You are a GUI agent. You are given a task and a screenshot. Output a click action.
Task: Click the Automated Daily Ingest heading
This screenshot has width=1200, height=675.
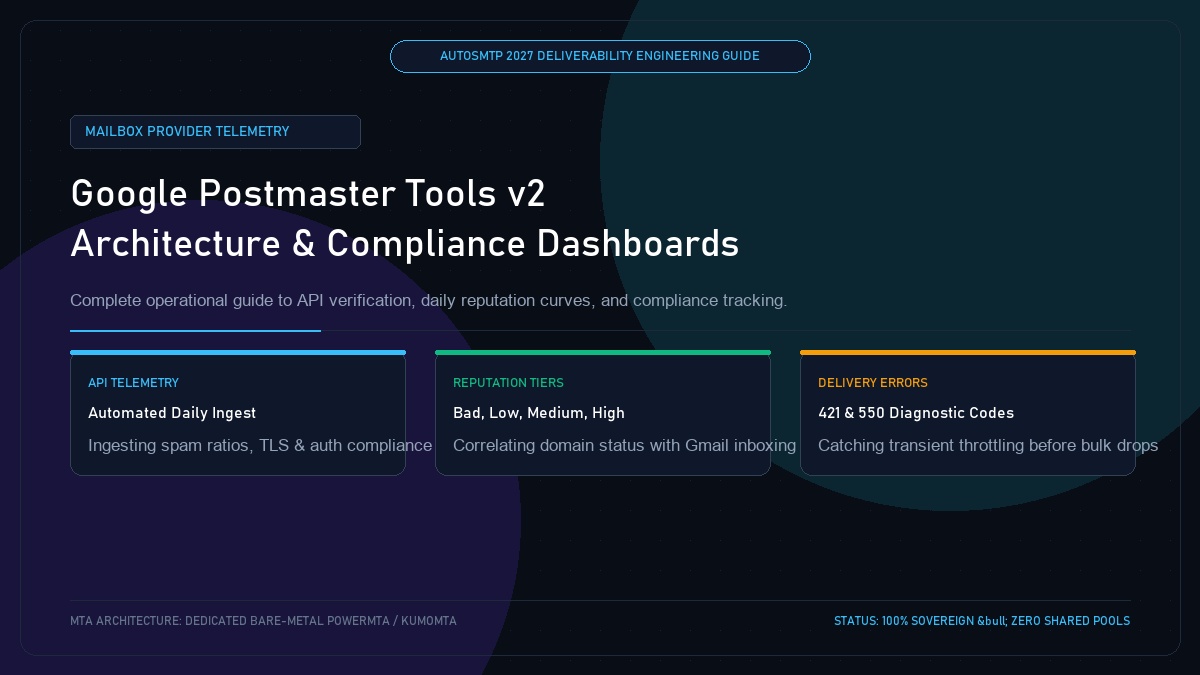pos(172,413)
